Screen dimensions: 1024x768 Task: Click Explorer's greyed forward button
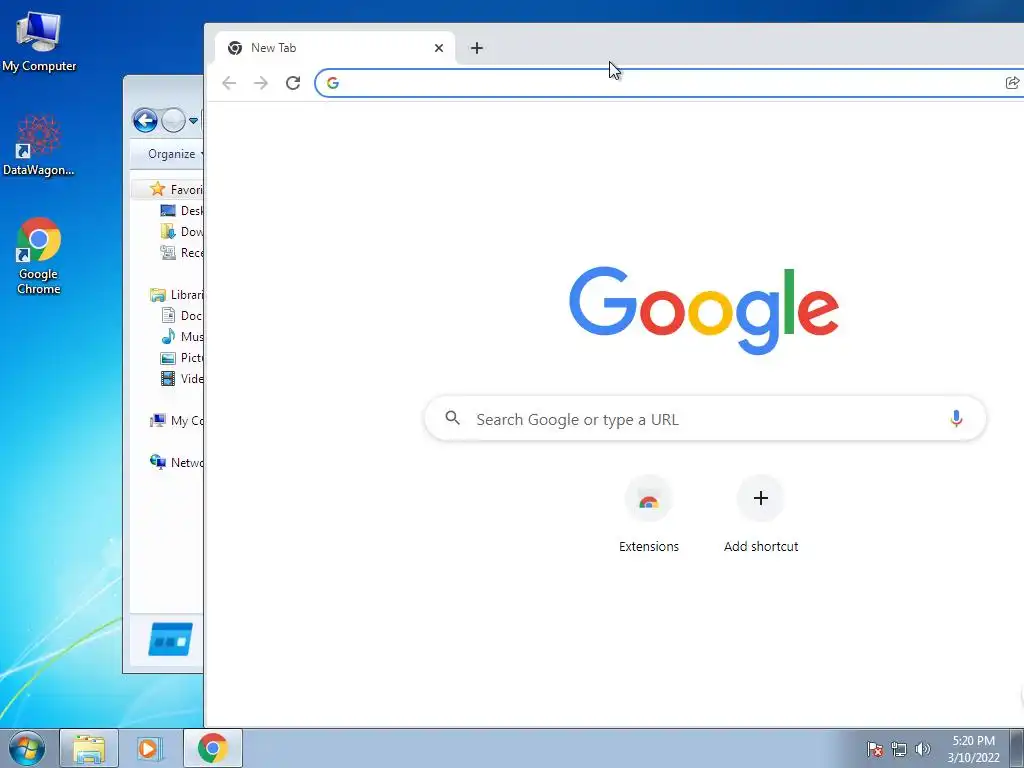tap(173, 120)
